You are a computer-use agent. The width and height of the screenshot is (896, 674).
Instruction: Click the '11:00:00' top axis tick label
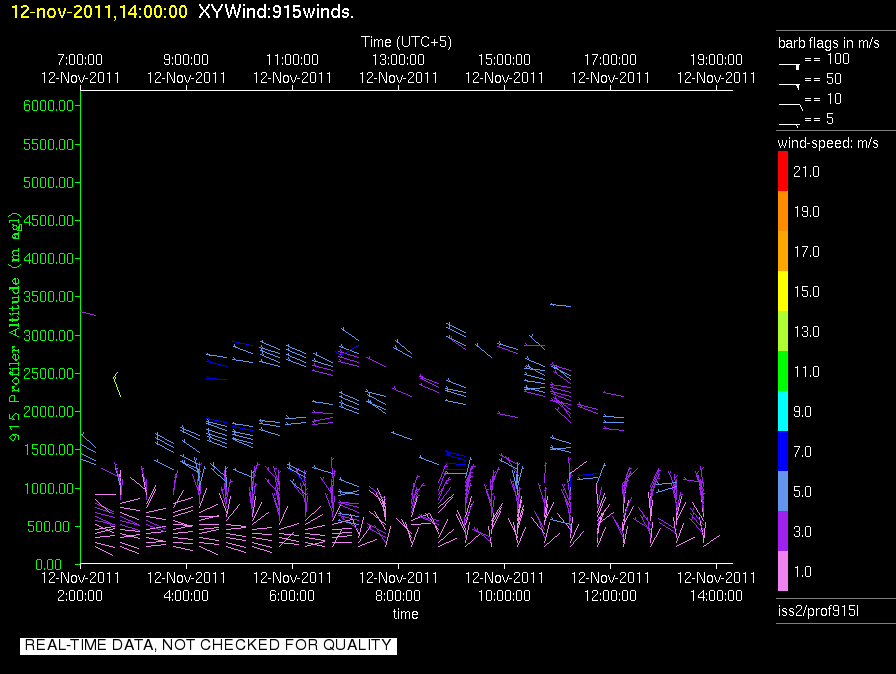coord(292,60)
